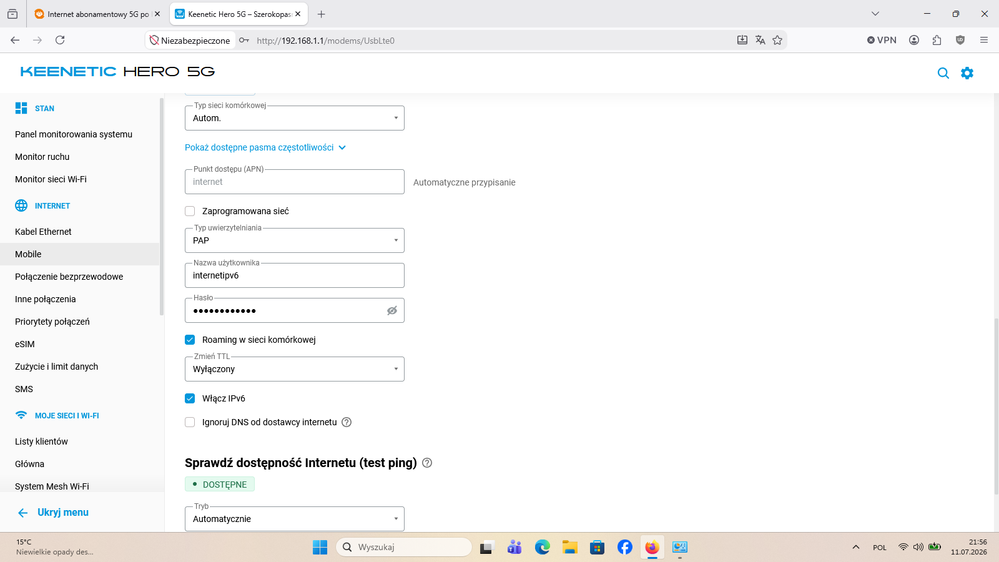The image size is (999, 562).
Task: Open Inne połączenia page
Action: (x=45, y=299)
